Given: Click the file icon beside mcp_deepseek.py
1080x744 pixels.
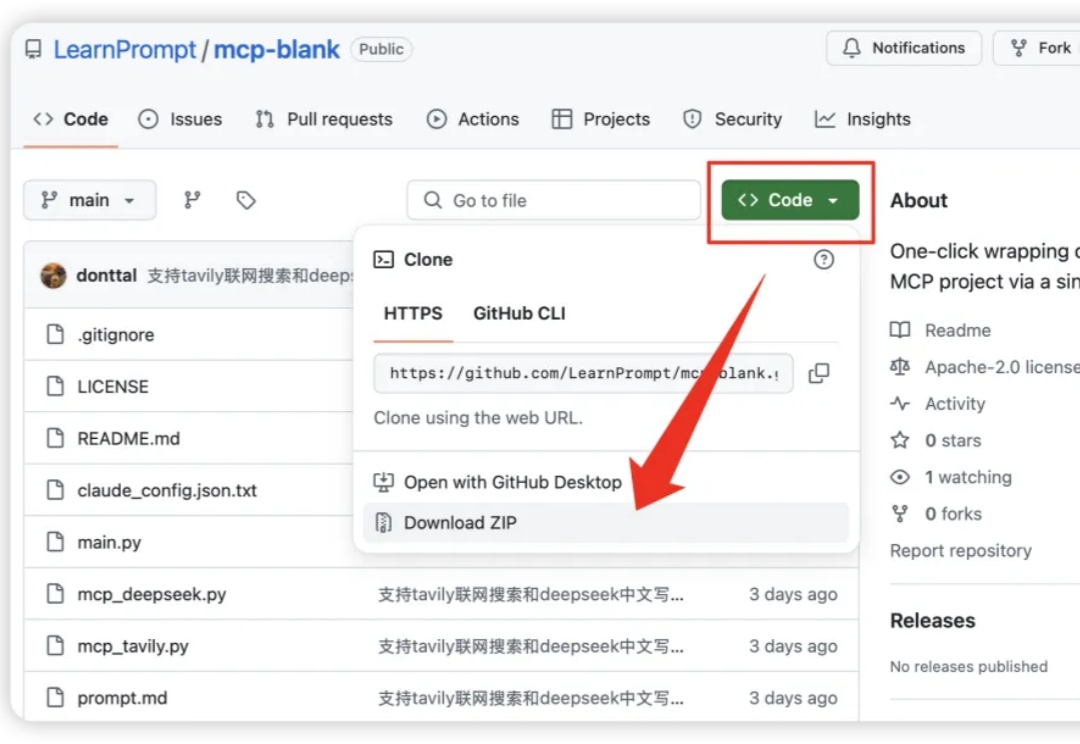Looking at the screenshot, I should click(x=55, y=594).
